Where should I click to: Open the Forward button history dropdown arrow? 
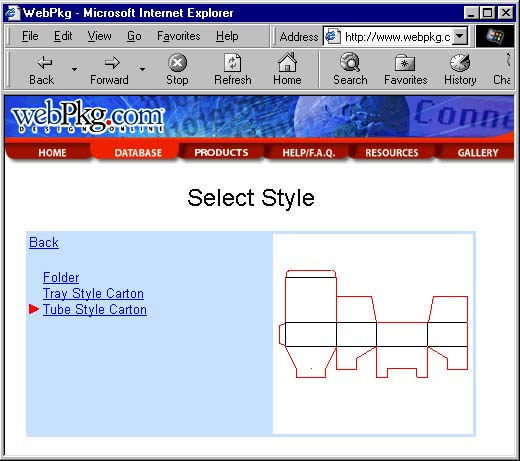(142, 69)
